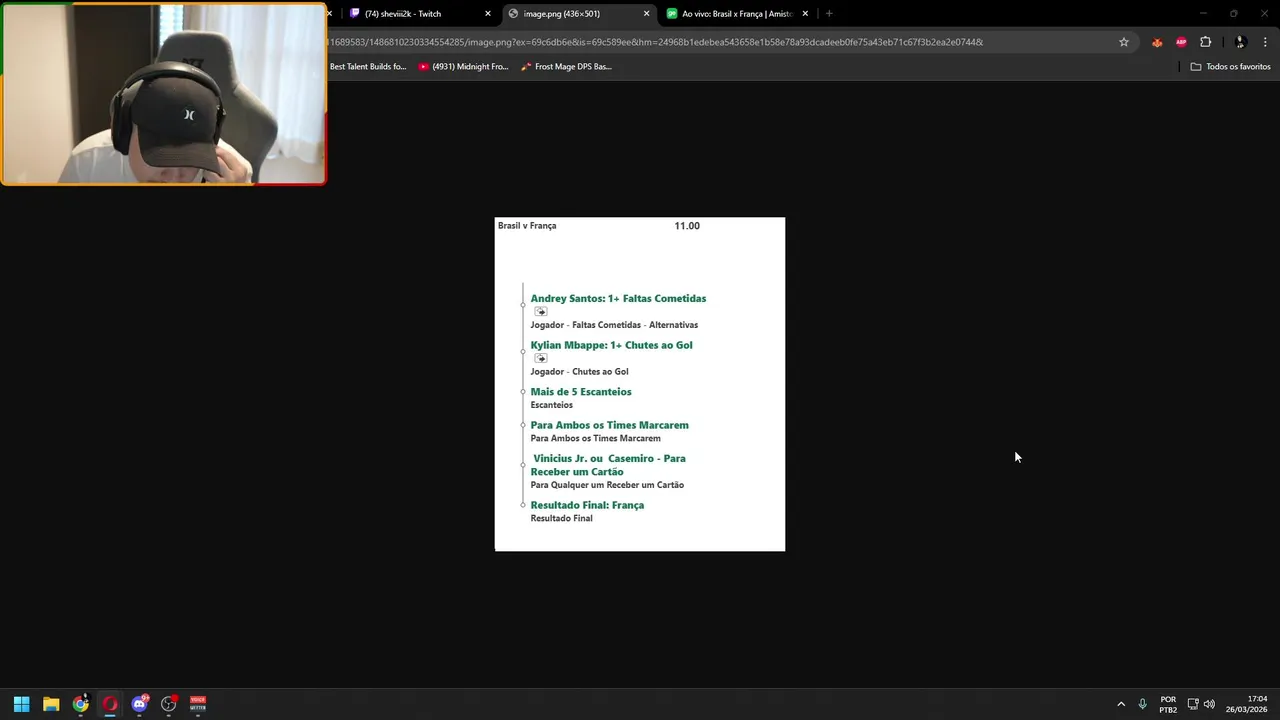Open Chrome from the taskbar
The height and width of the screenshot is (720, 1280).
[80, 704]
